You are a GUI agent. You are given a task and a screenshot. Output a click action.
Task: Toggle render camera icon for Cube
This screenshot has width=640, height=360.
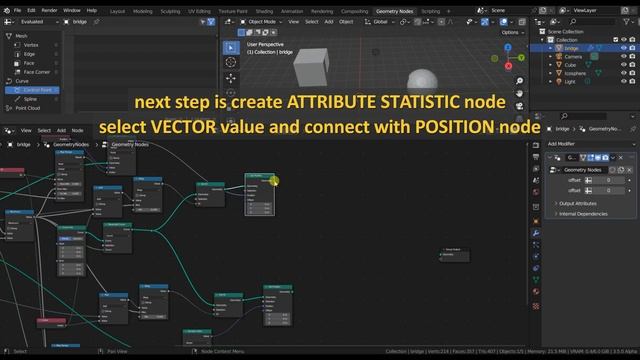point(632,64)
